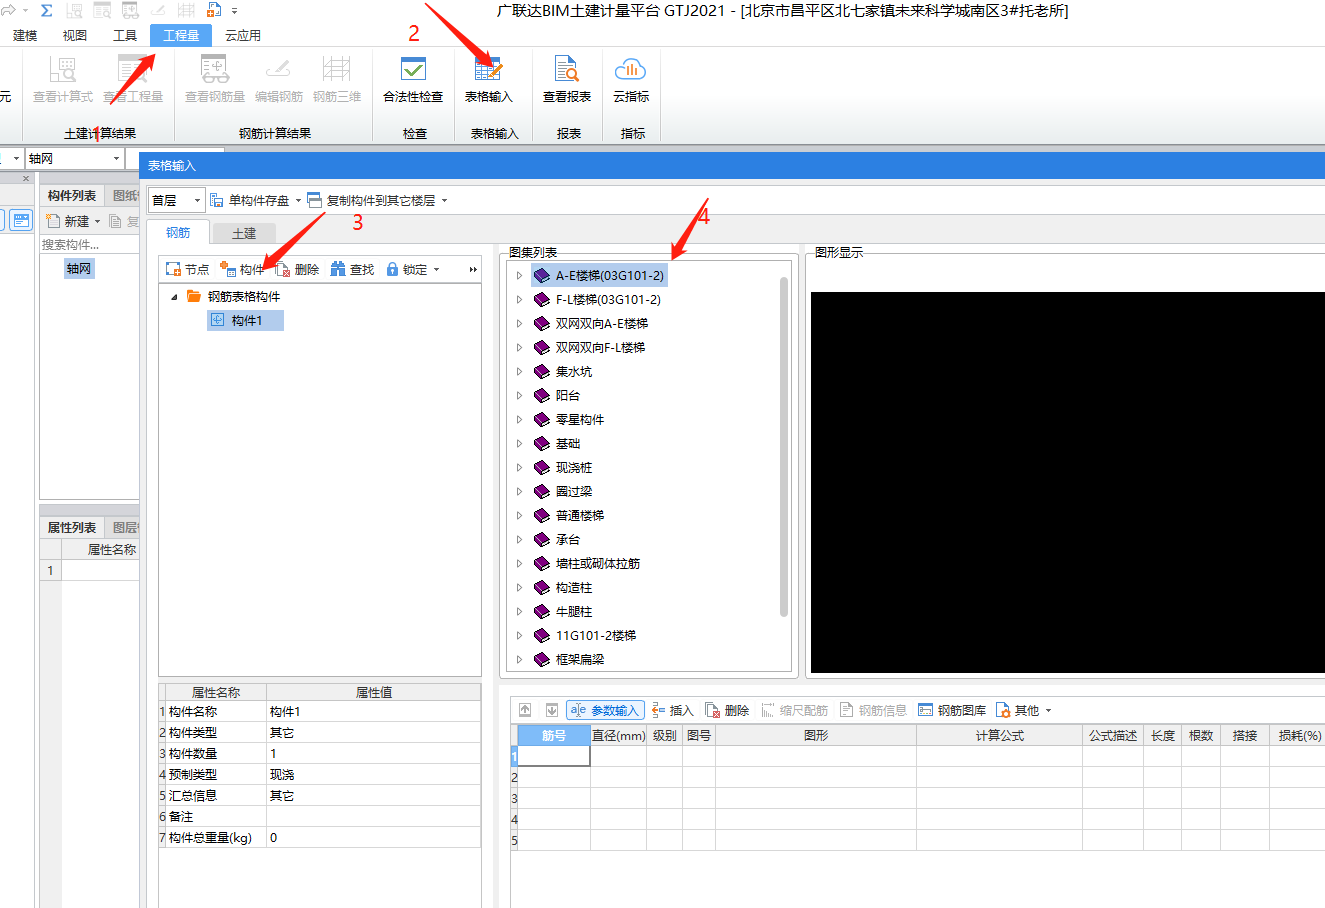The width and height of the screenshot is (1325, 908).
Task: Expand the toolbar overflow chevron
Action: tap(473, 269)
